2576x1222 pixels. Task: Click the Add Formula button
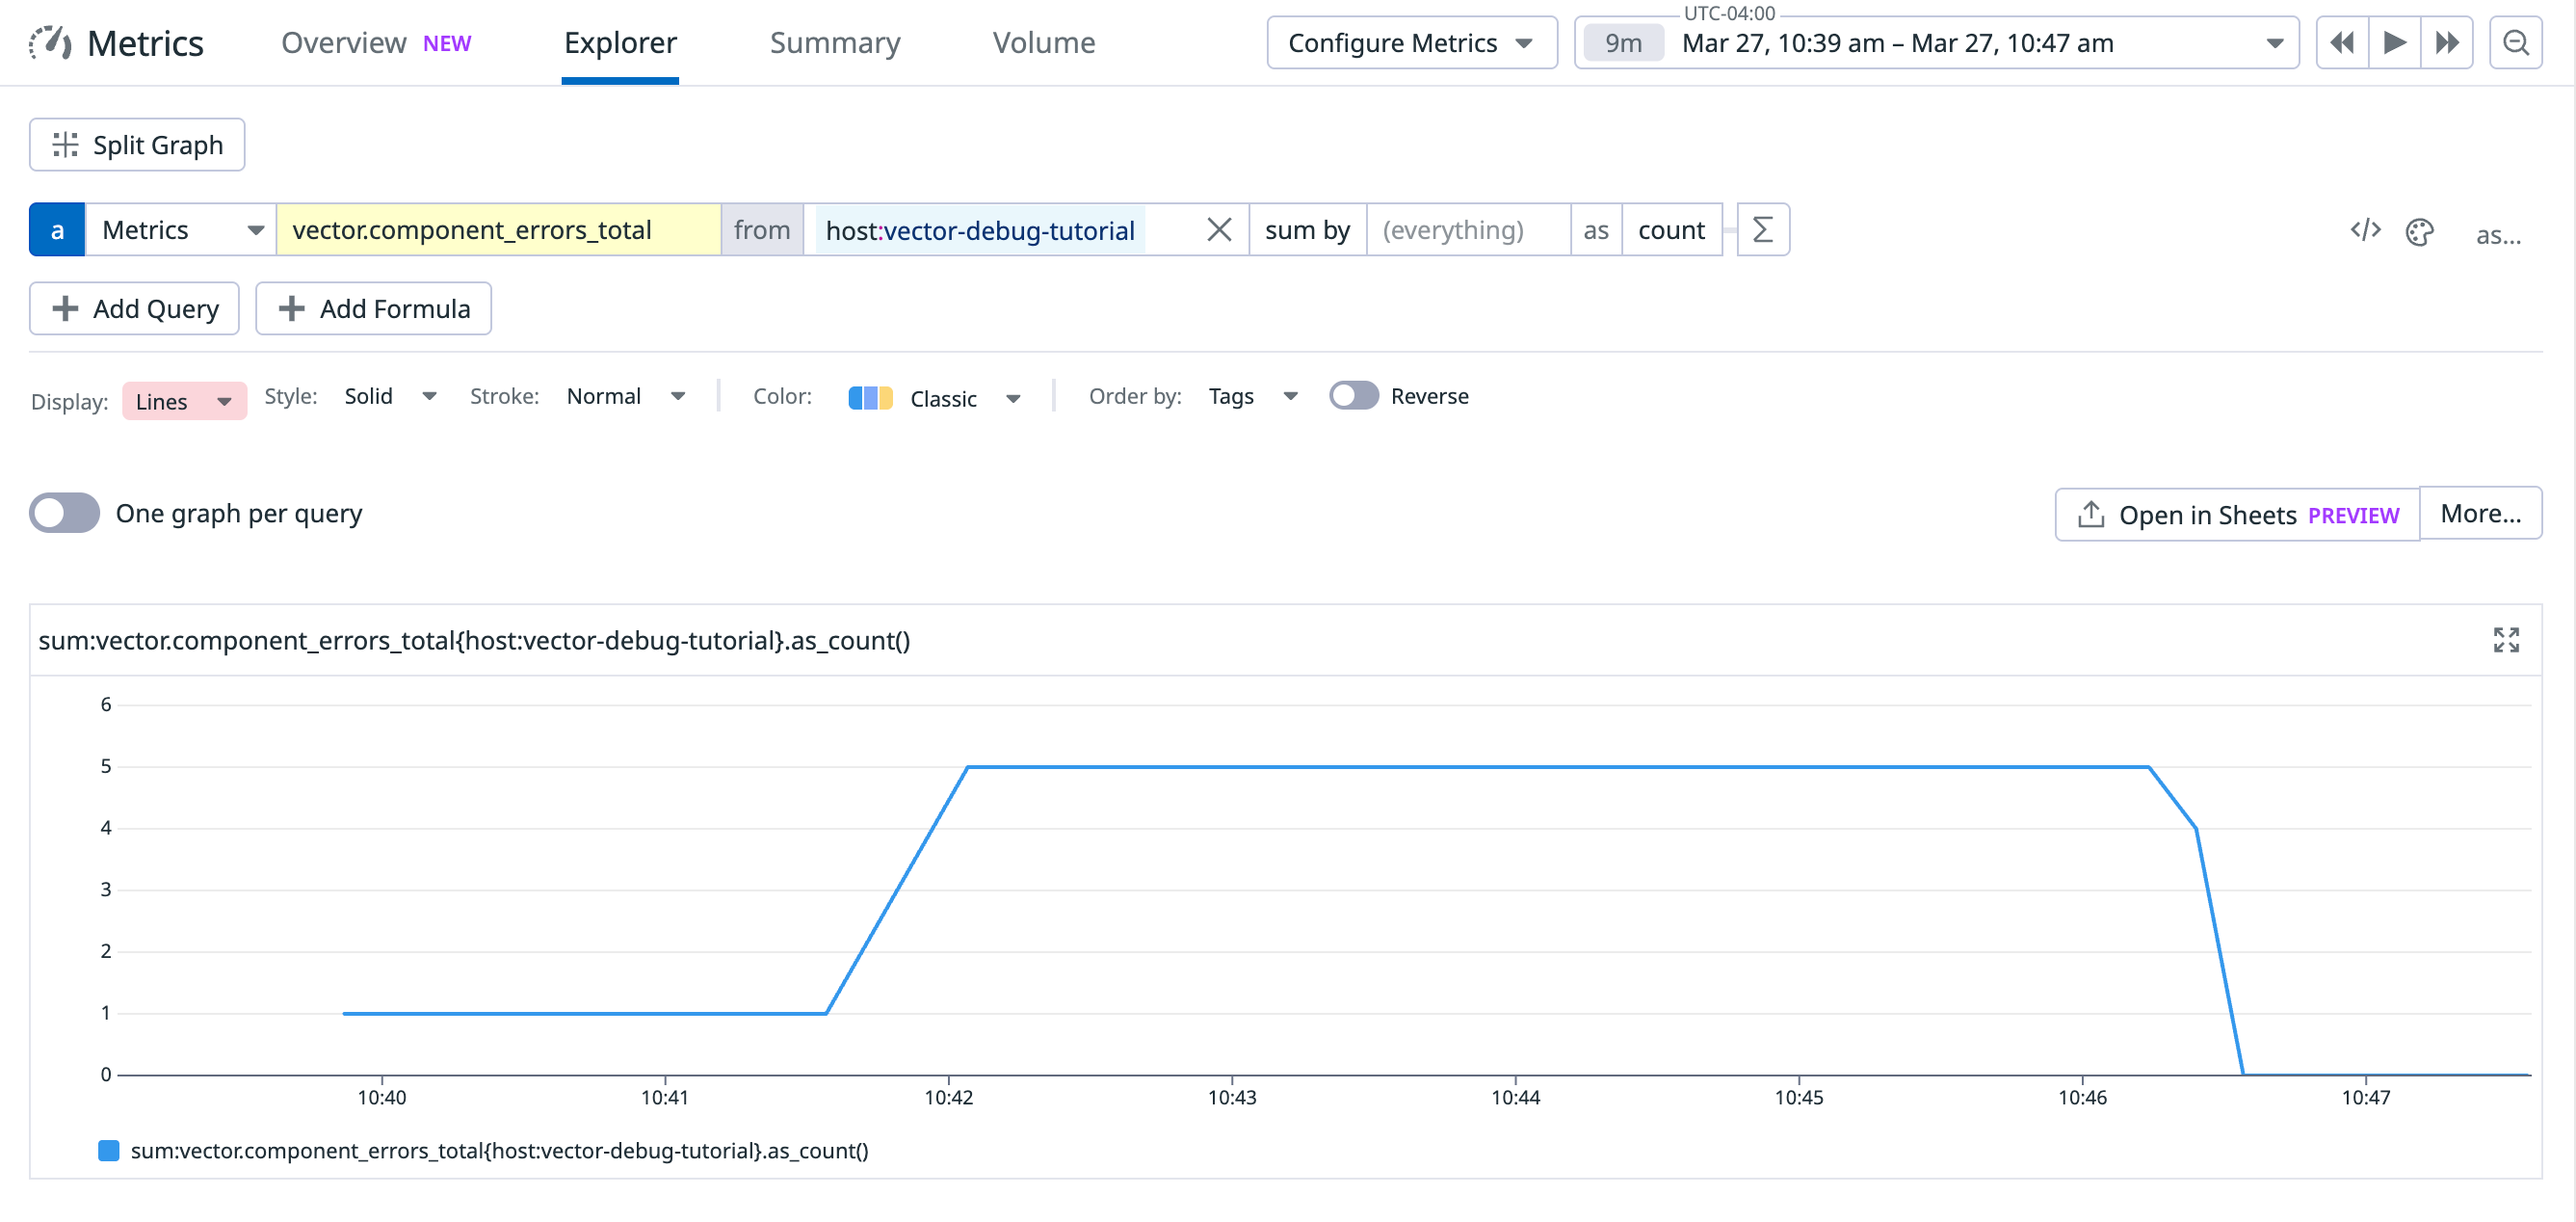[x=373, y=309]
